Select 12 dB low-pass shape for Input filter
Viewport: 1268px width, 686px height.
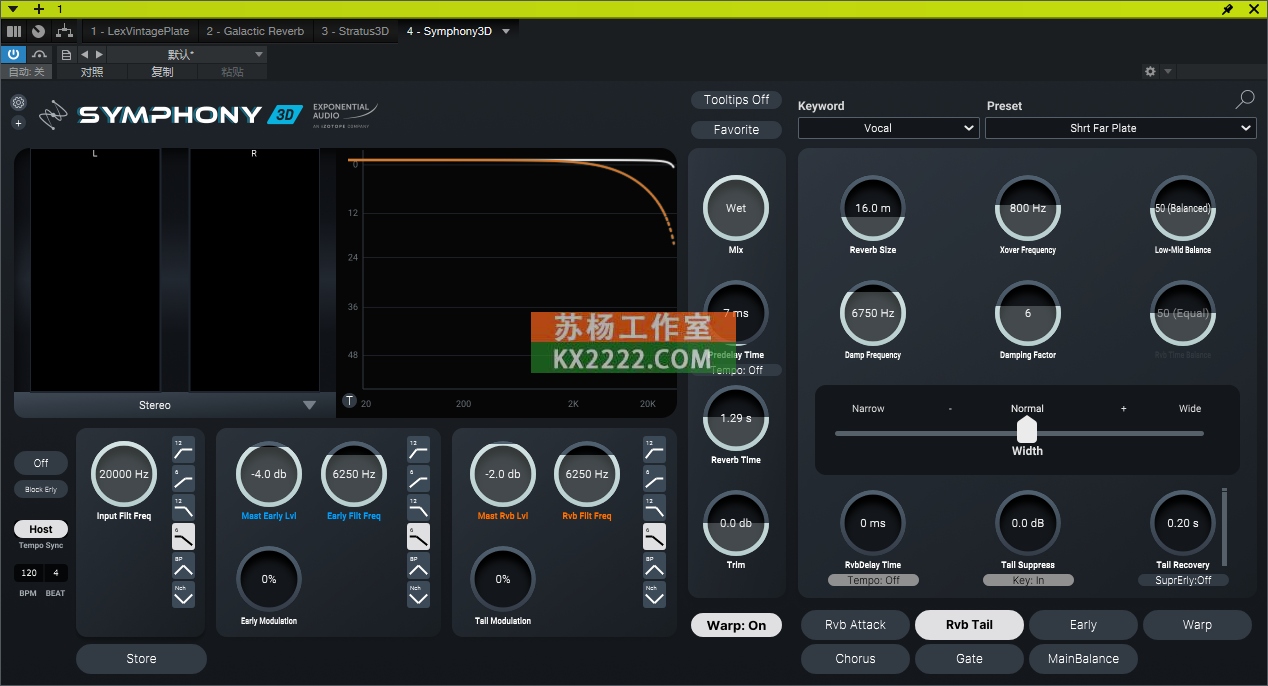[183, 508]
